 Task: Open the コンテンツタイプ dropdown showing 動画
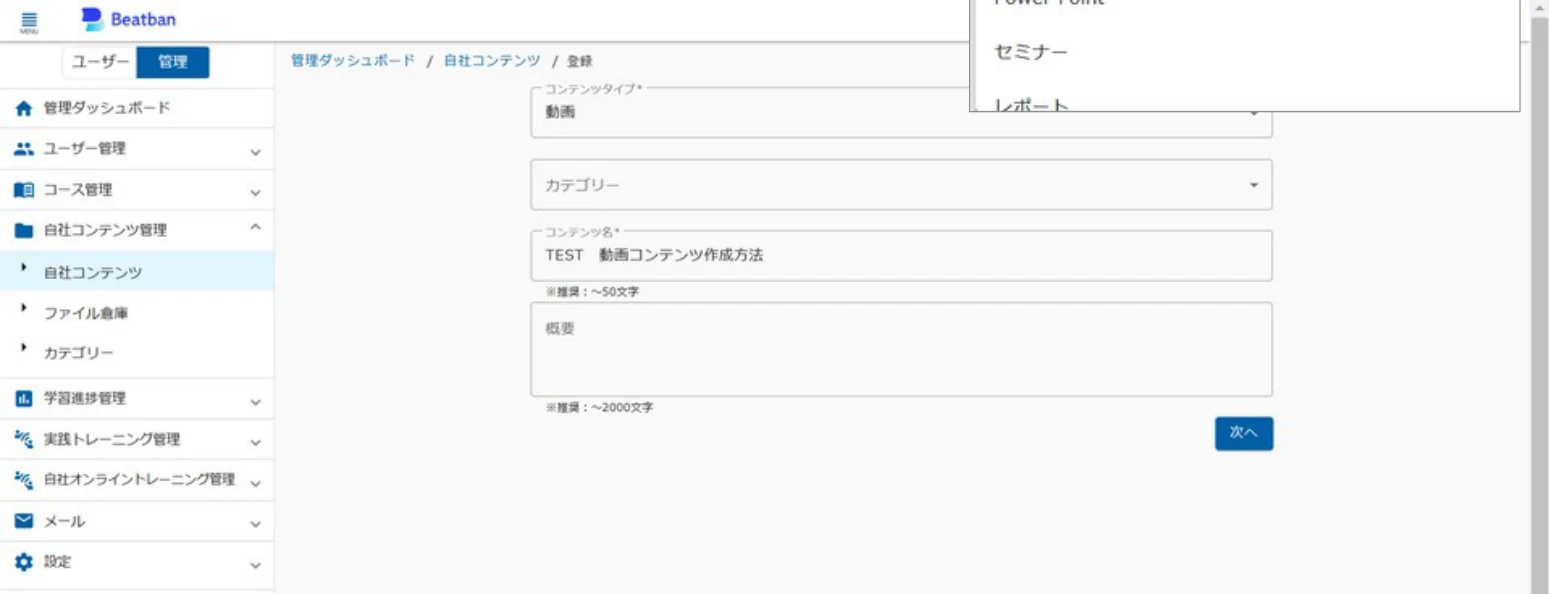point(901,112)
